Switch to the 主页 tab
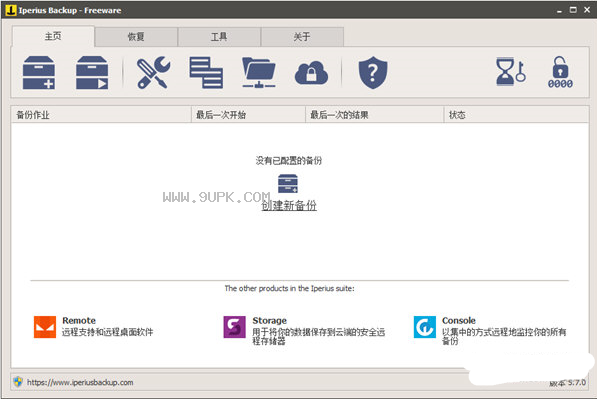 (x=53, y=36)
